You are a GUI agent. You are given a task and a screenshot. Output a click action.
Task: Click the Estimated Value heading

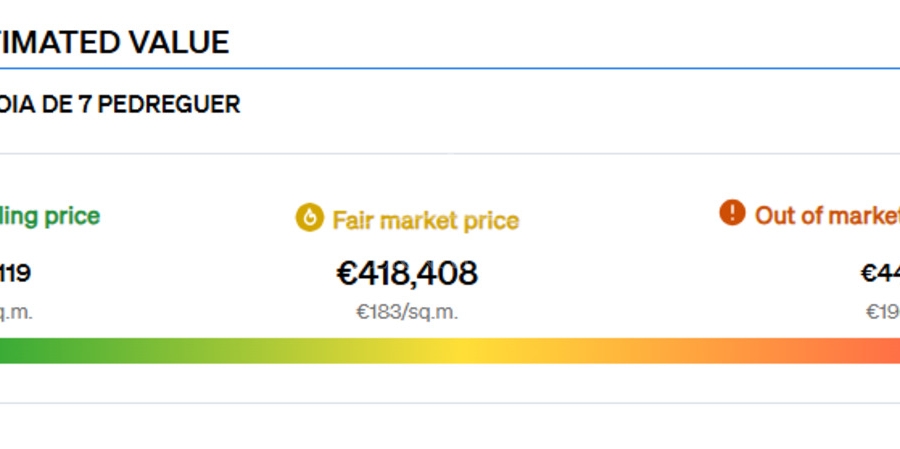114,43
